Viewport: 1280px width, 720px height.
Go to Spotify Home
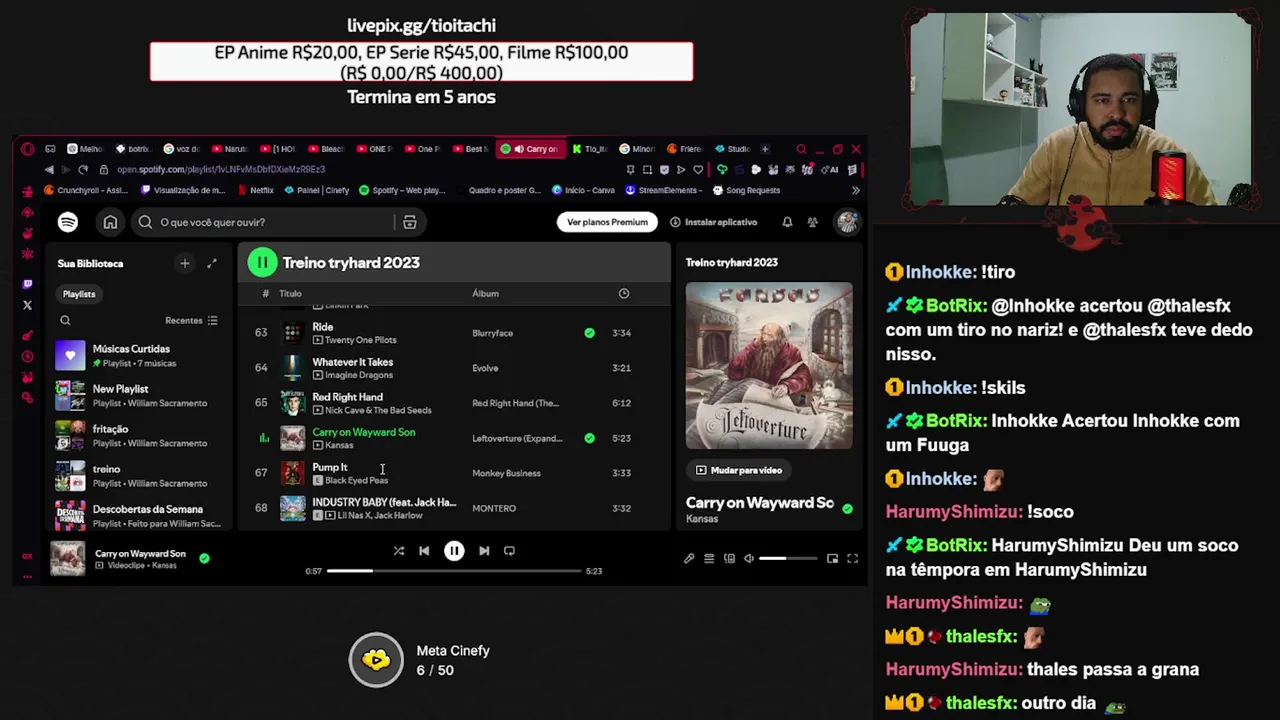110,222
